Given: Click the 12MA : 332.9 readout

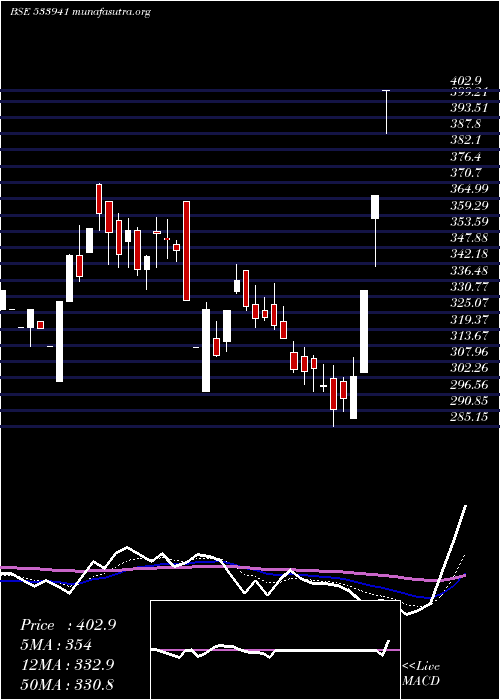Looking at the screenshot, I should 67,665.
